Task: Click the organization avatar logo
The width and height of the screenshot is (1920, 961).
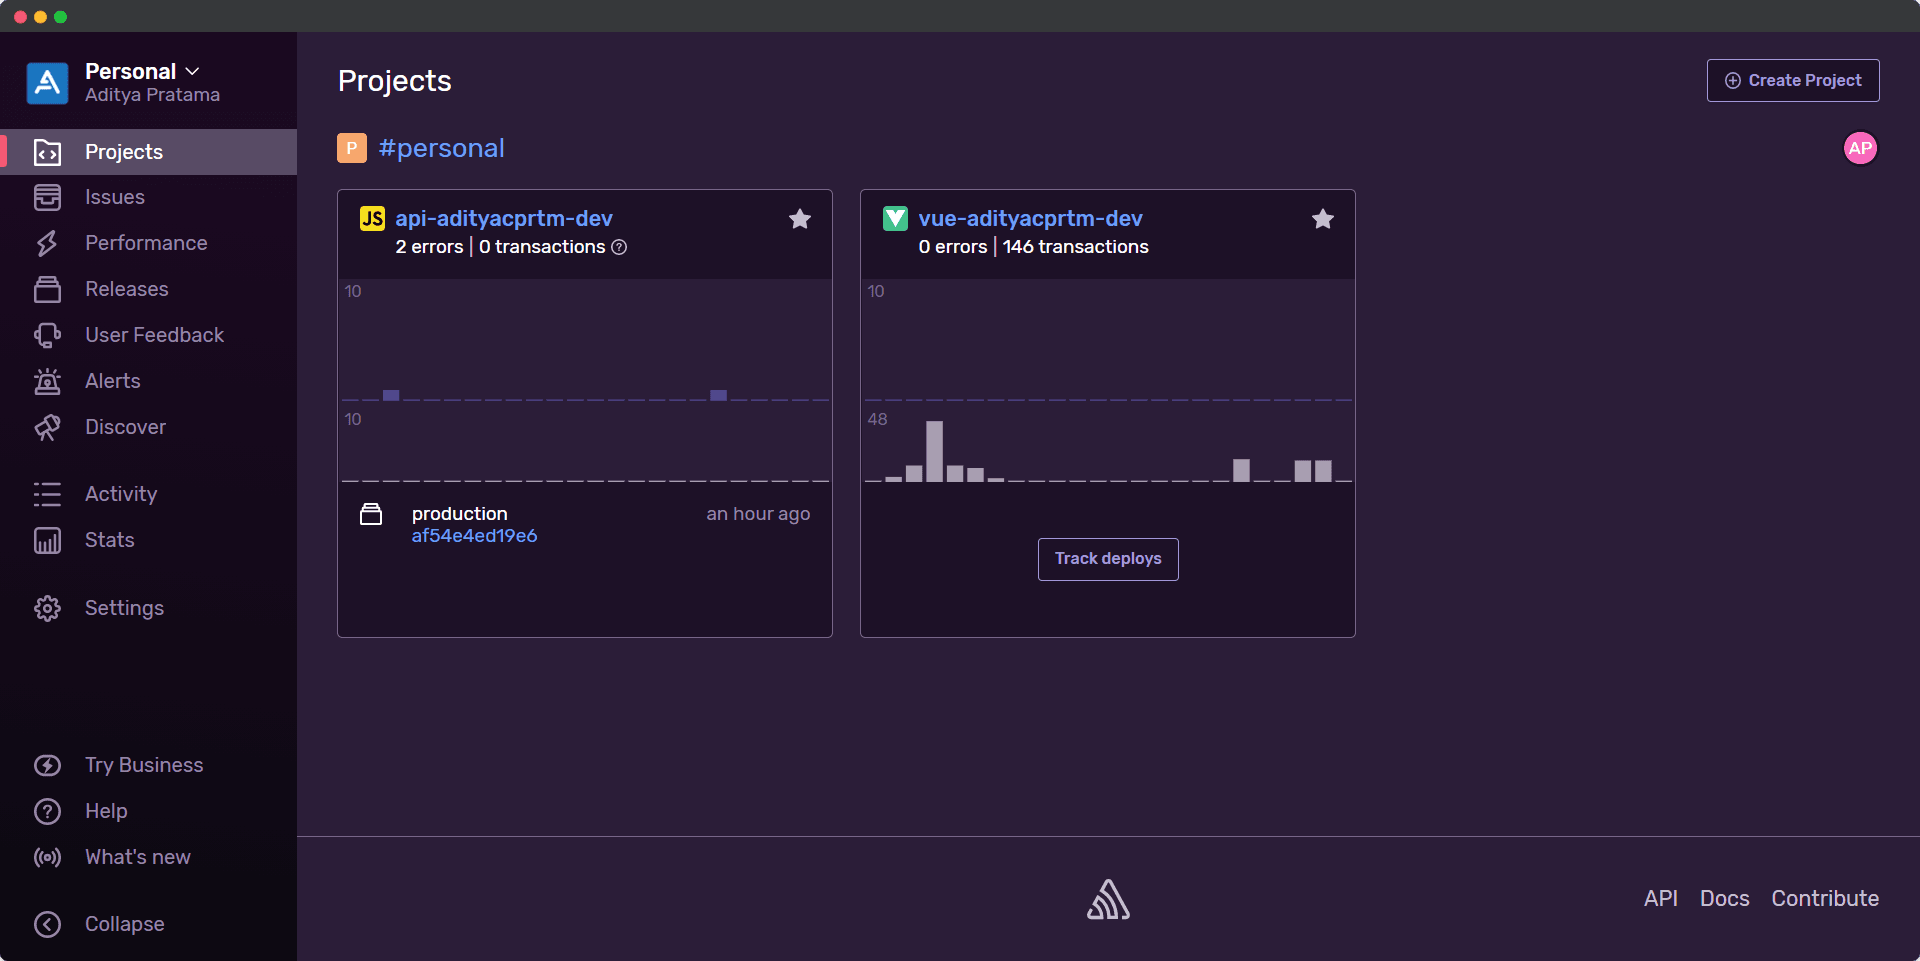Action: pos(47,83)
